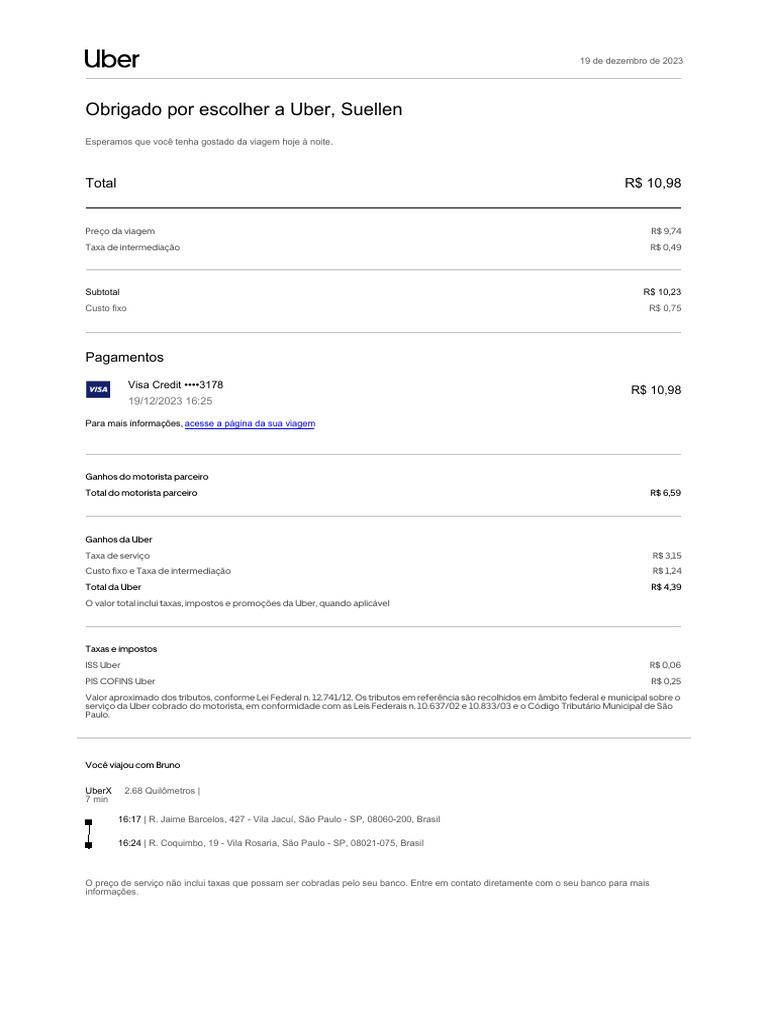Open the 'acesse a página da sua viagem' link
This screenshot has width=768, height=1024.
tap(250, 424)
